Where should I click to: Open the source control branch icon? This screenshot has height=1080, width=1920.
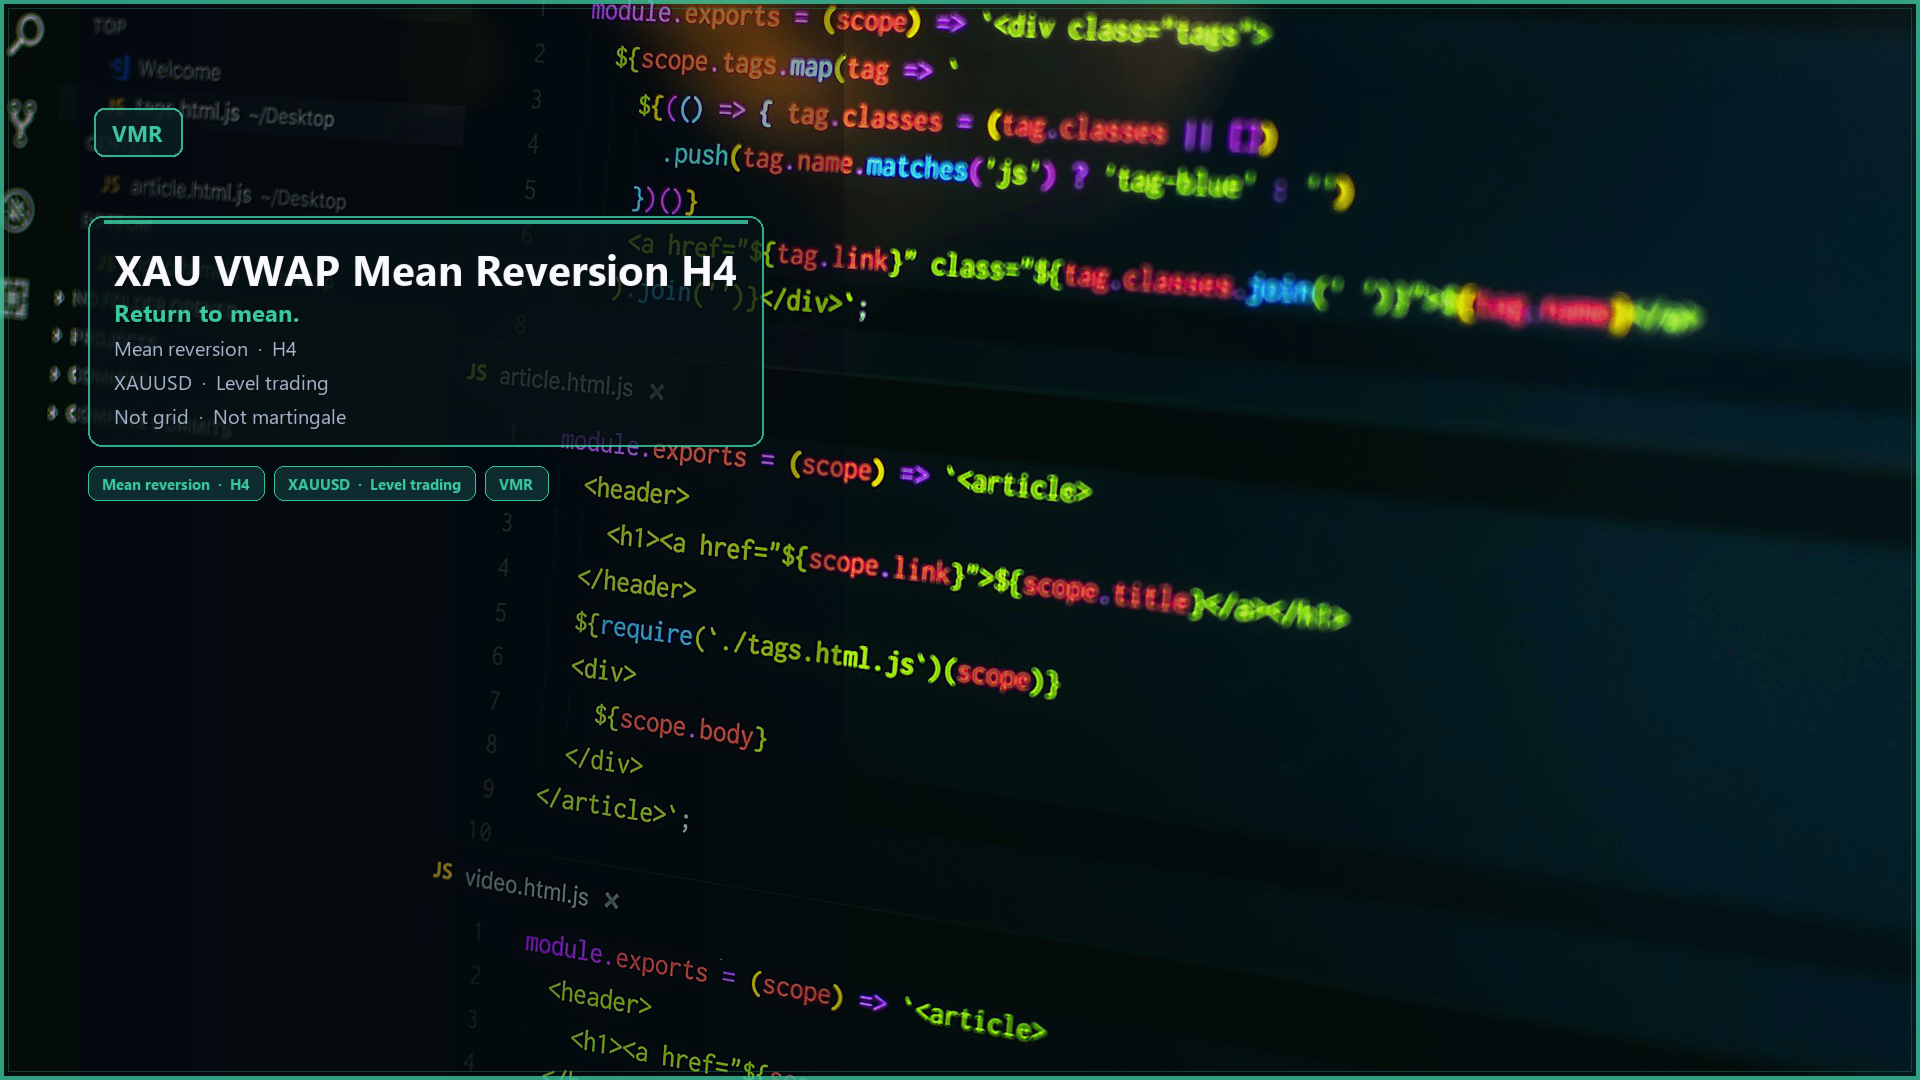pos(22,122)
